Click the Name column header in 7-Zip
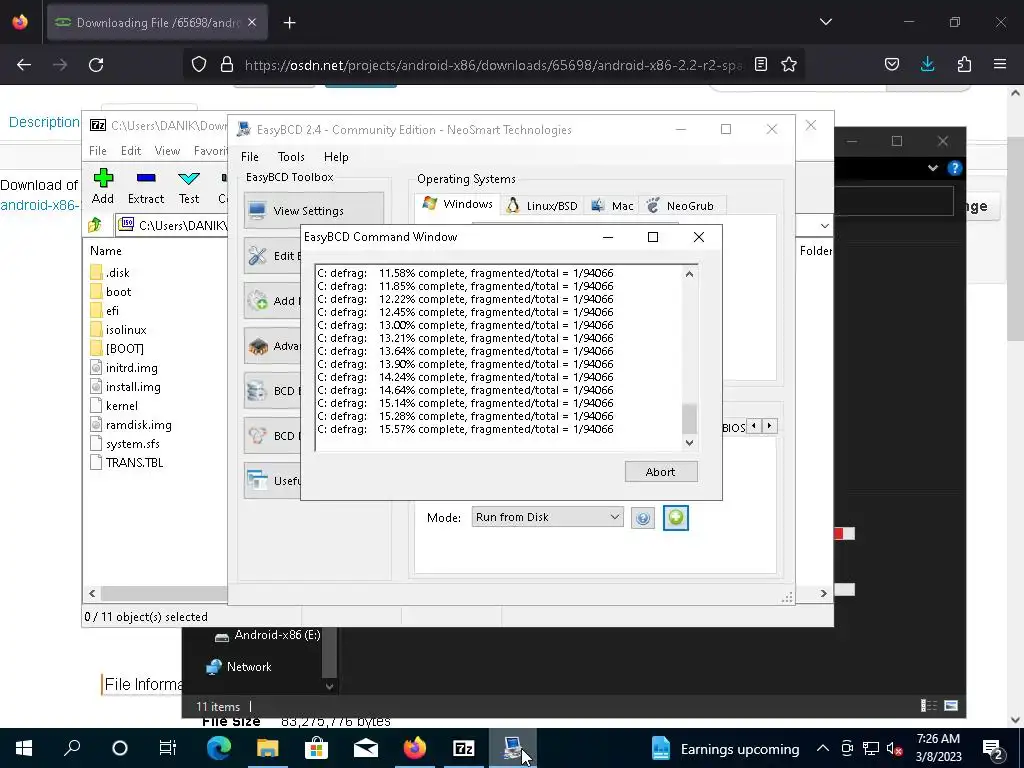1024x768 pixels. [106, 251]
